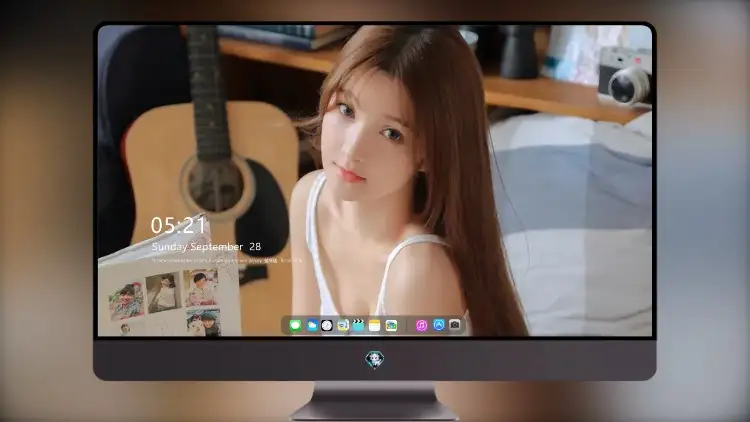
Task: Open the photo gallery app left of divider
Action: (x=391, y=326)
